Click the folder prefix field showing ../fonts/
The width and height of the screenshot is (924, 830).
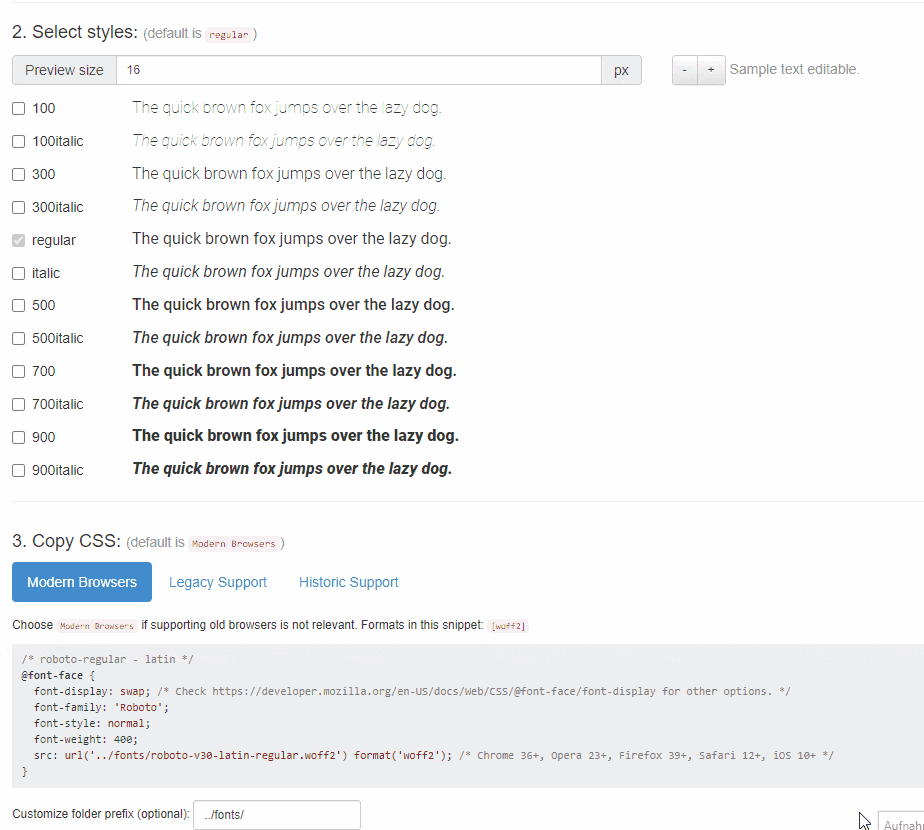tap(276, 814)
